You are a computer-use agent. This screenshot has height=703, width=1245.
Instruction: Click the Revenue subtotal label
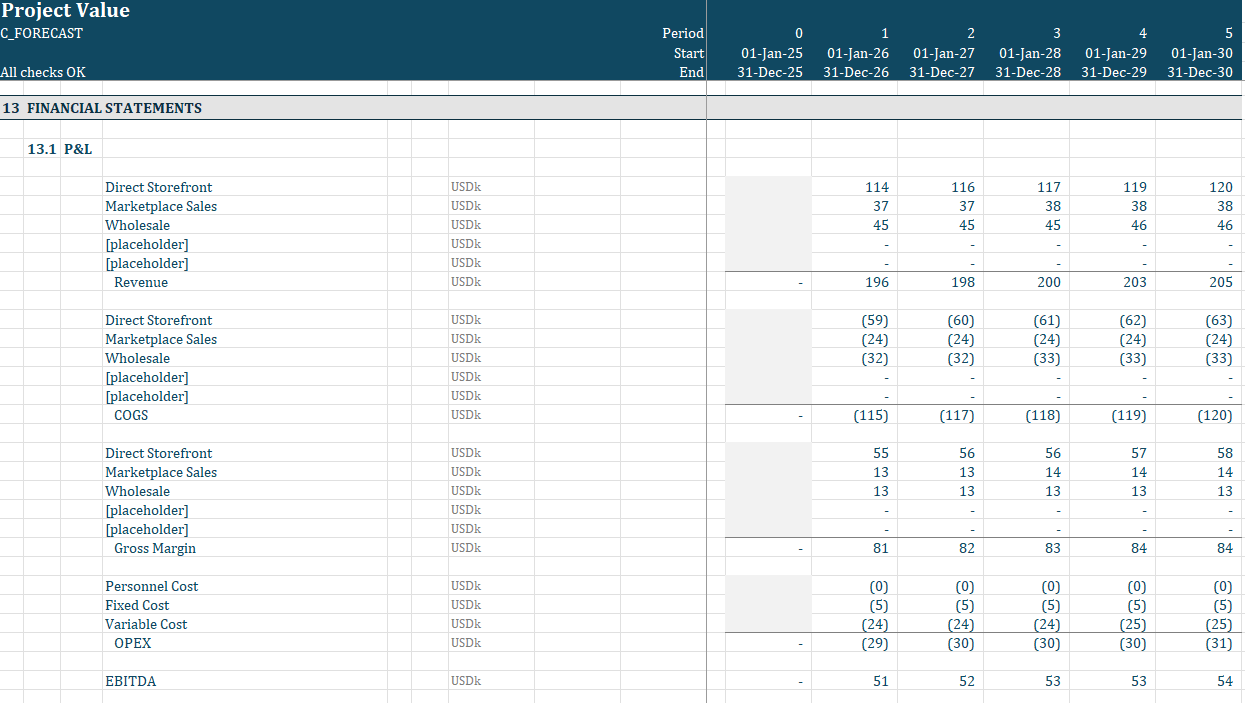(x=141, y=282)
